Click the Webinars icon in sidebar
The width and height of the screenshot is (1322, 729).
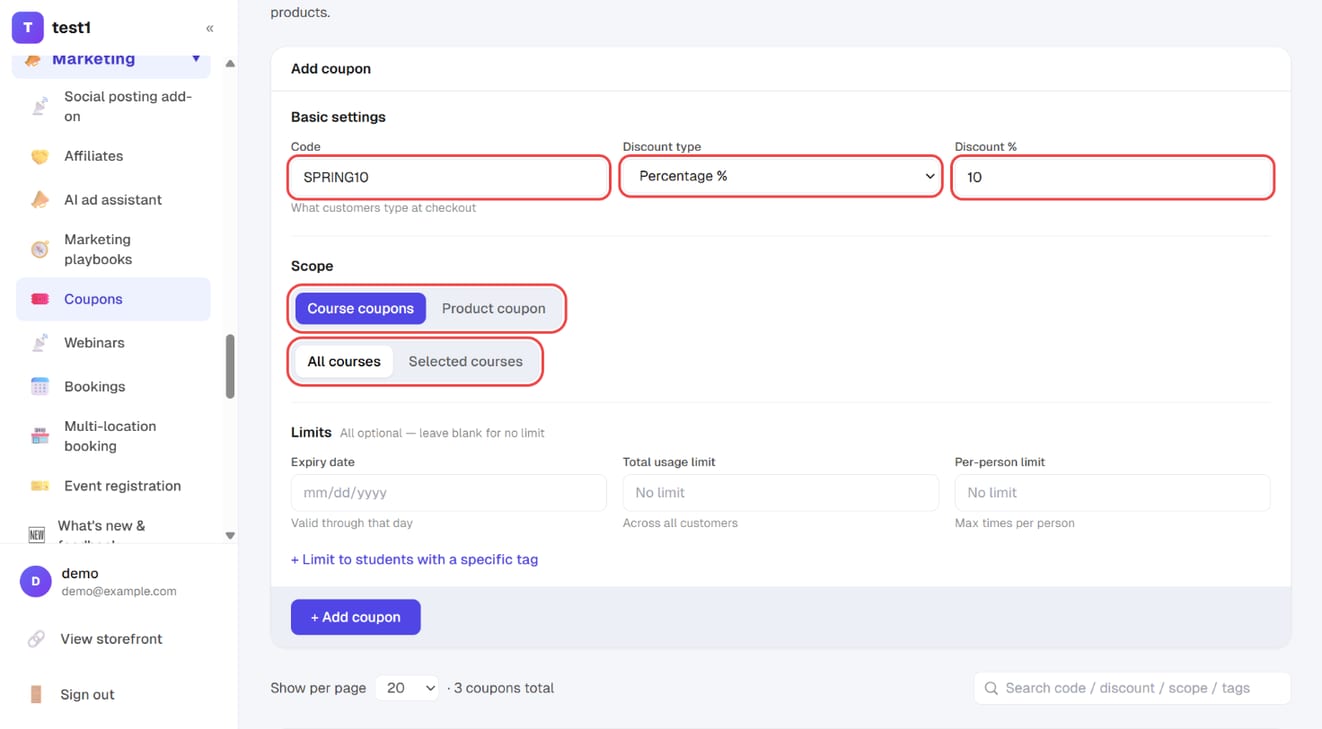click(40, 343)
